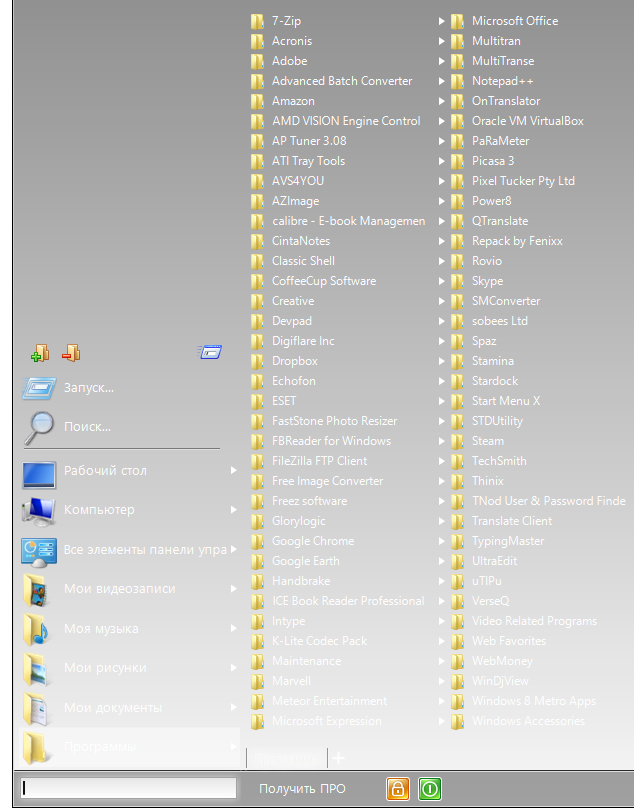This screenshot has width=634, height=808.
Task: Click the remove group icon with red minus
Action: click(71, 353)
